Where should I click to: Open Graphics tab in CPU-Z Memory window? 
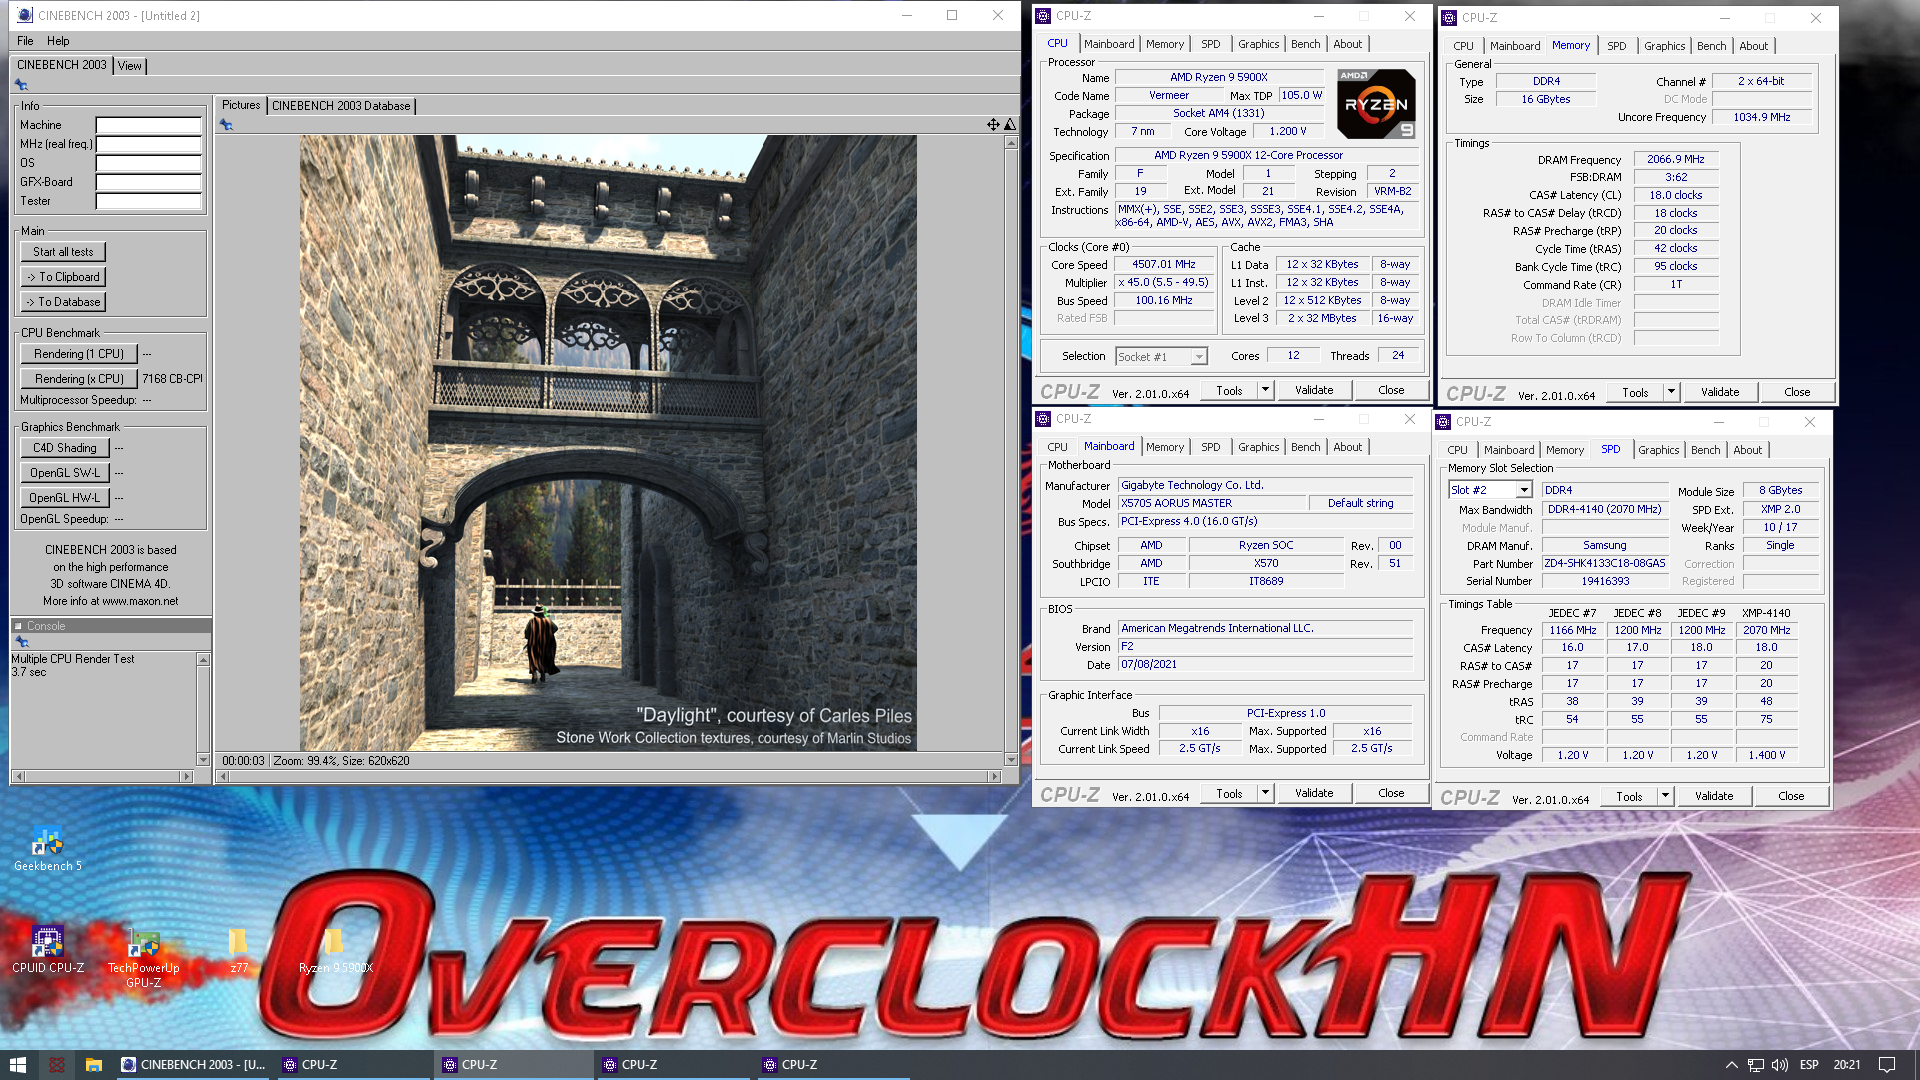point(1664,46)
